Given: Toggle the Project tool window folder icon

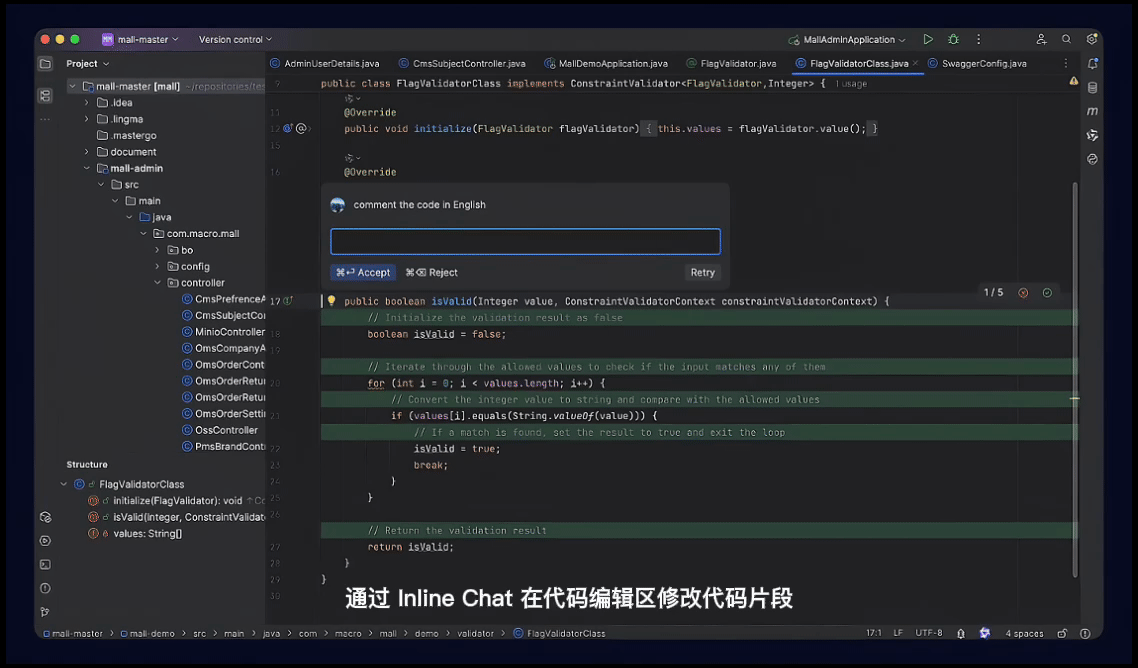Looking at the screenshot, I should point(45,64).
